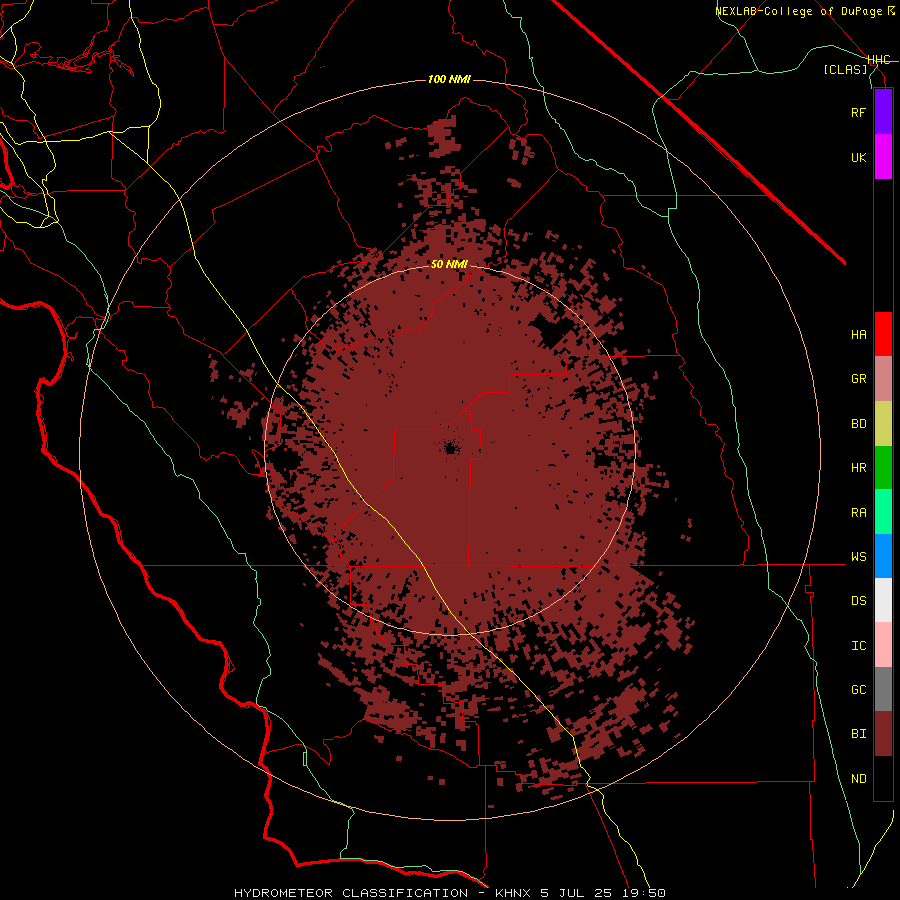Click the "HHC" product code text
Viewport: 900px width, 900px height.
pyautogui.click(x=879, y=60)
